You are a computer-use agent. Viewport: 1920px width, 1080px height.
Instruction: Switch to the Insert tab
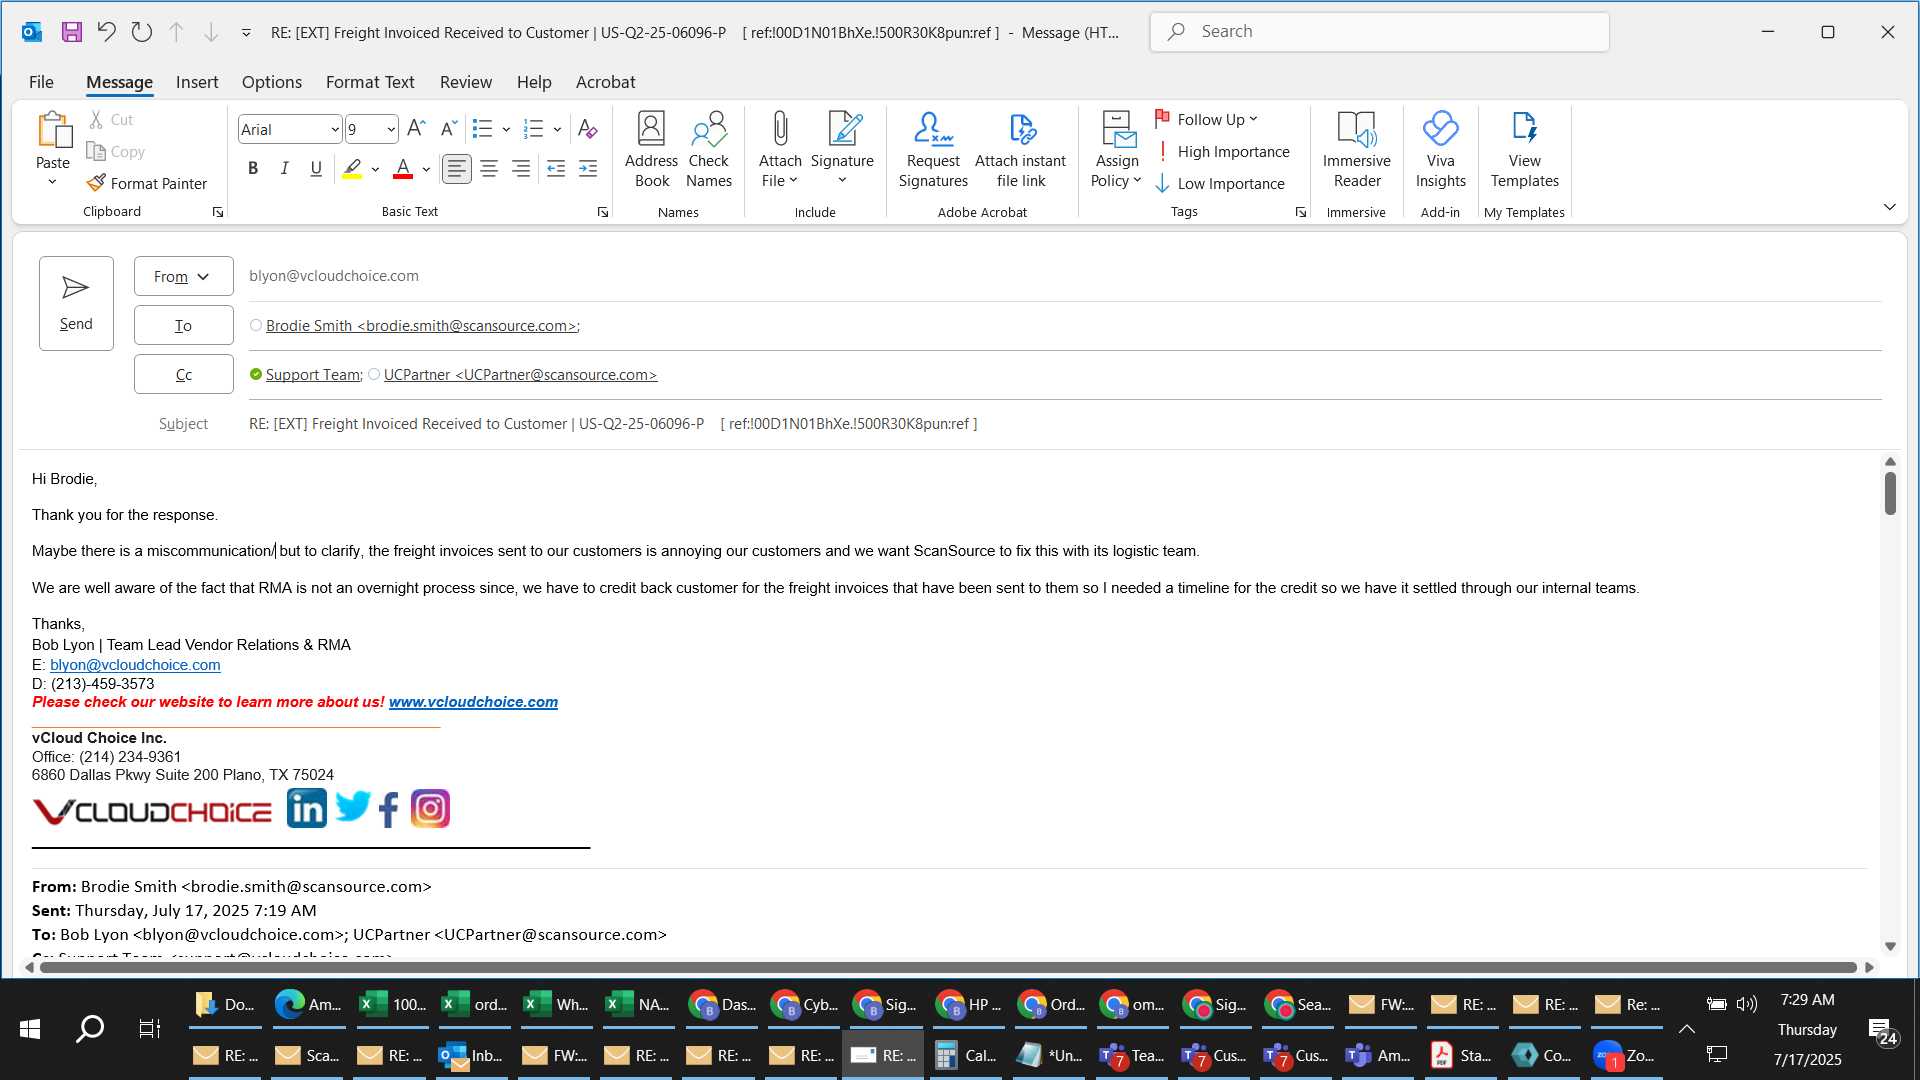tap(197, 82)
